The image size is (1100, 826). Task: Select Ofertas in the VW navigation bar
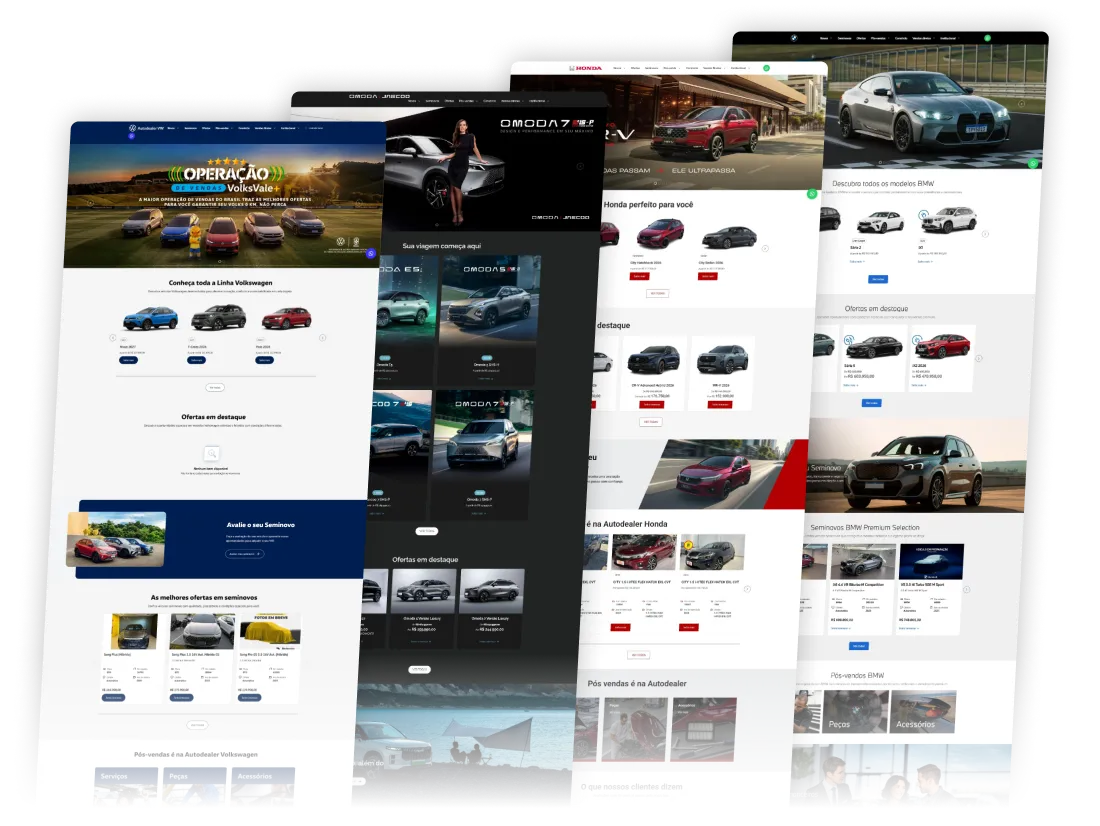206,128
